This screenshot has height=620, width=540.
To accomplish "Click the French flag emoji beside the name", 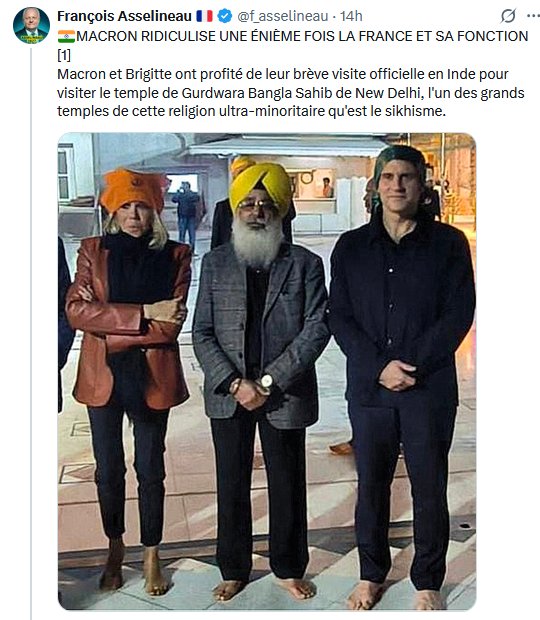I will 204,16.
